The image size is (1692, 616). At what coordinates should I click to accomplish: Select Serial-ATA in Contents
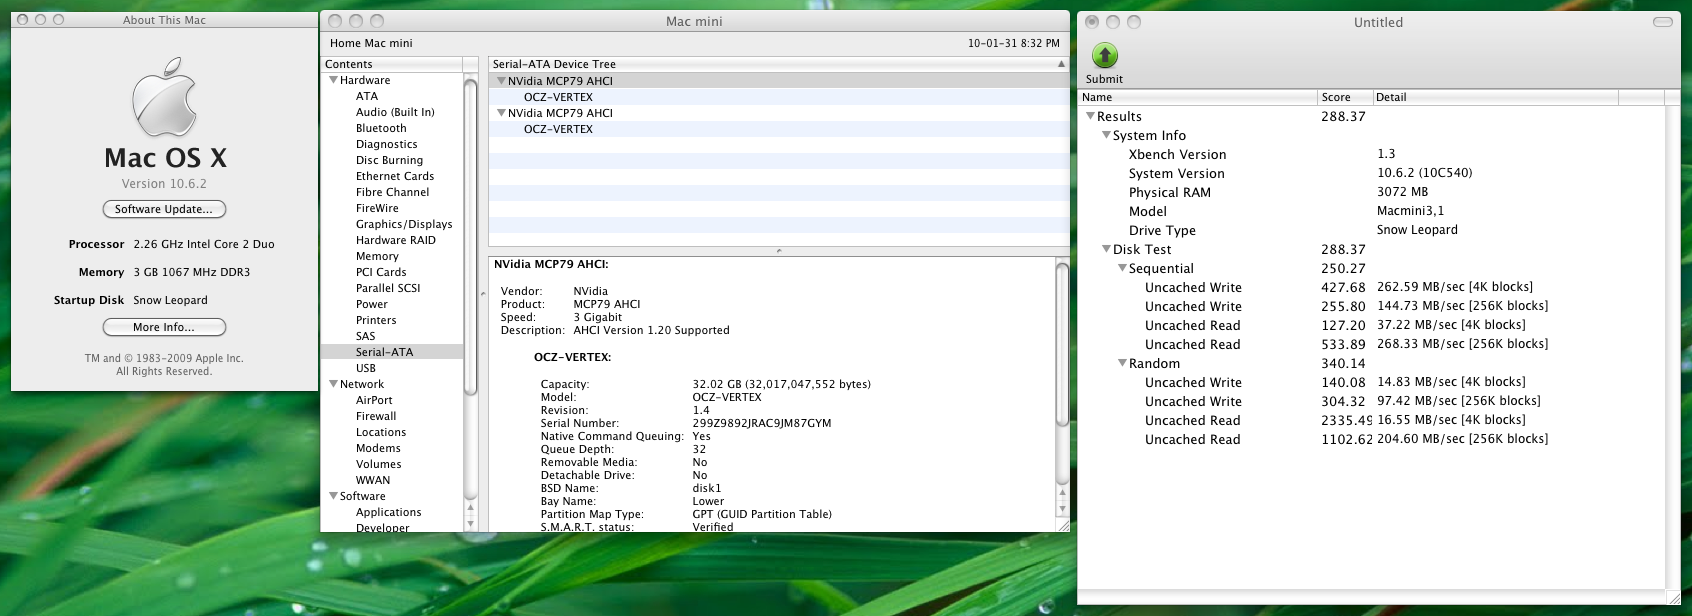click(x=392, y=352)
